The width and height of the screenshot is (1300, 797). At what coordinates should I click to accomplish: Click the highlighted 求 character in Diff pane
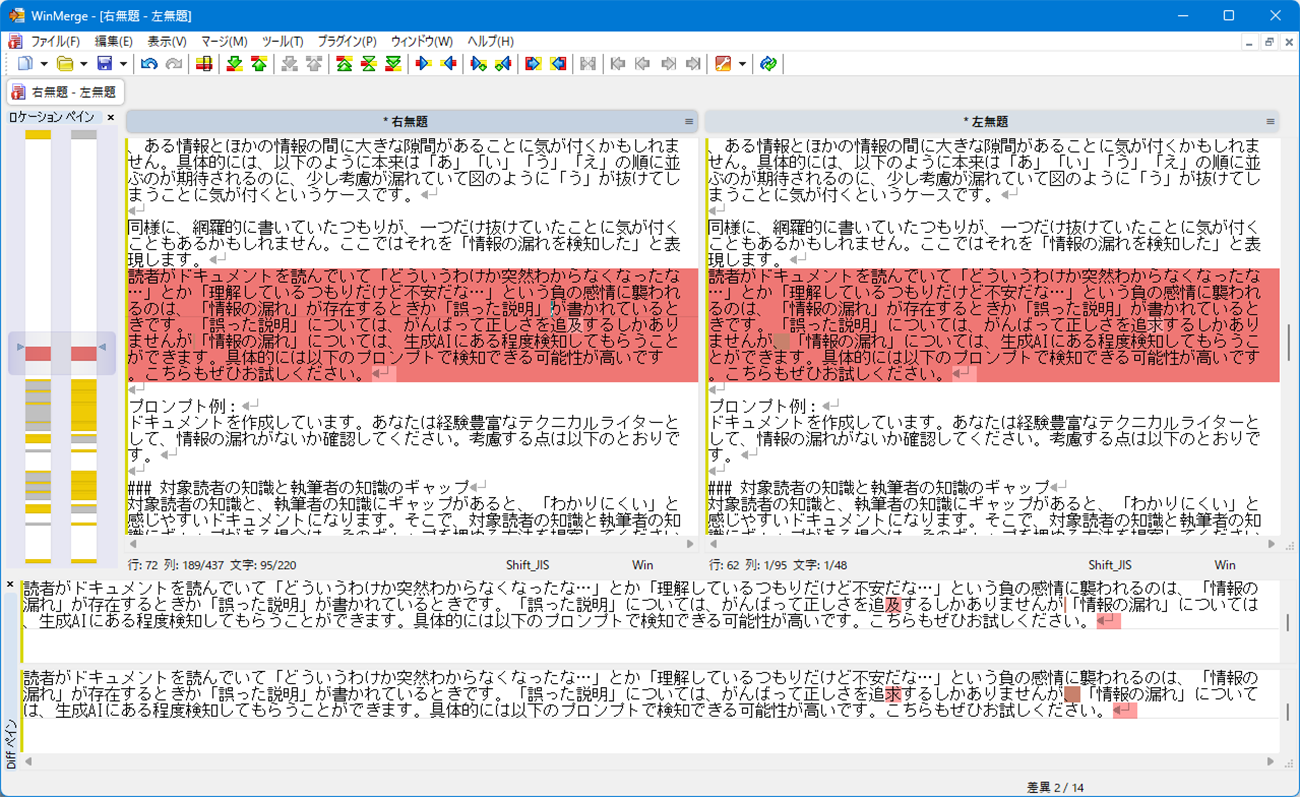tap(893, 694)
